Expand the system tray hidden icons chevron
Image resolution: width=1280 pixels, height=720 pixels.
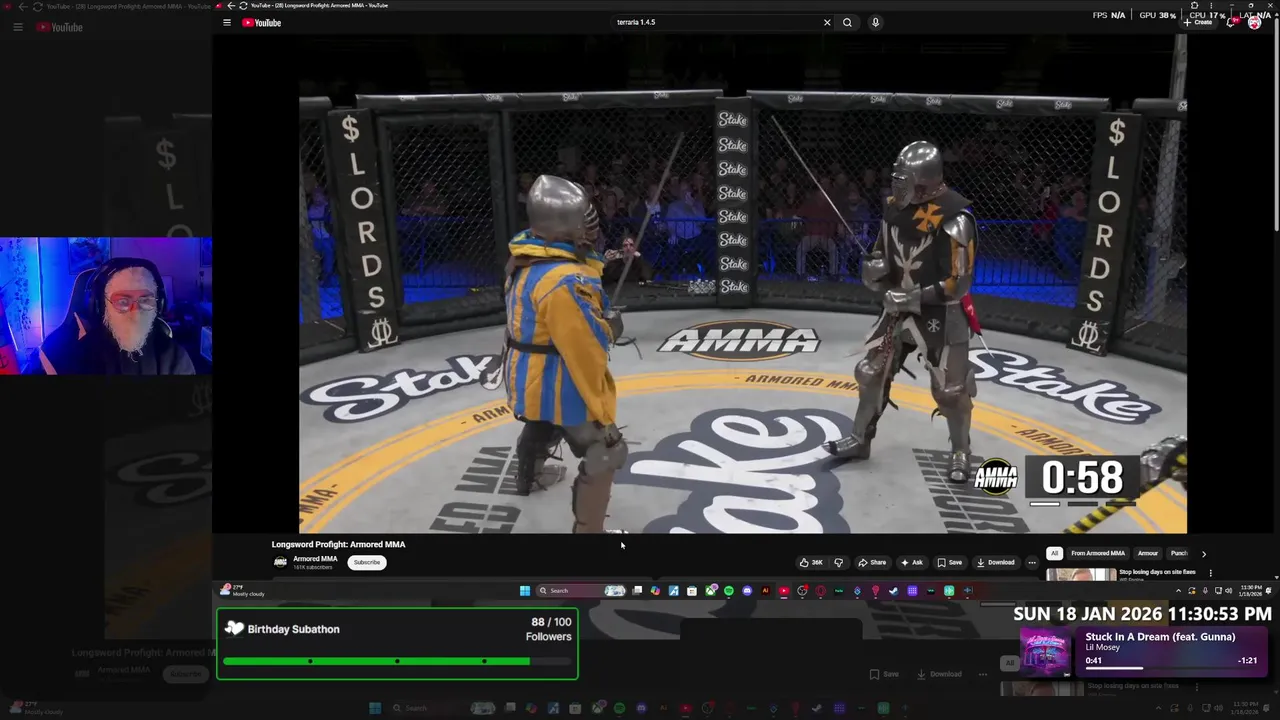pos(1178,590)
